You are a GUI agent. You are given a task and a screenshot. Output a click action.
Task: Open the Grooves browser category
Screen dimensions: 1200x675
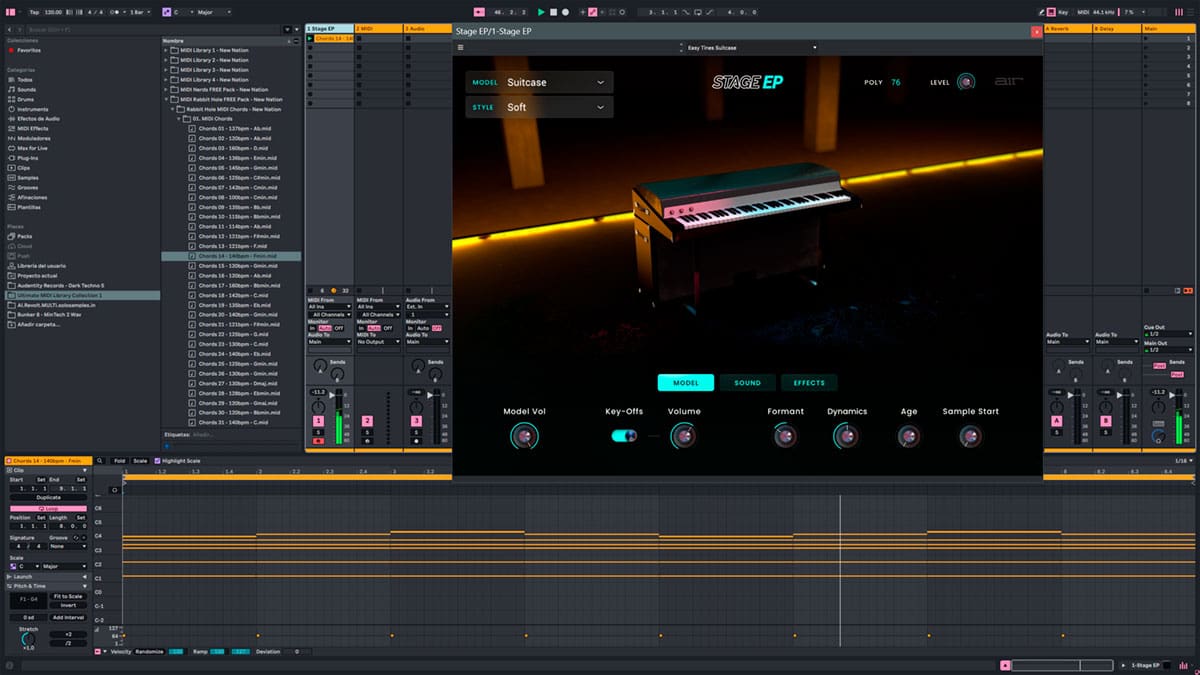click(27, 187)
